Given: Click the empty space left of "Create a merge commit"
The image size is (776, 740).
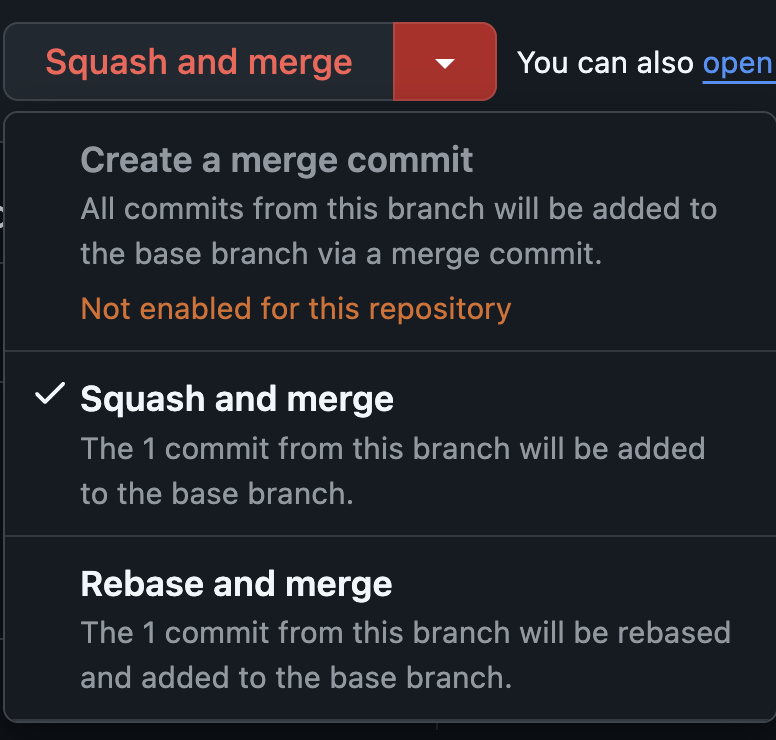Looking at the screenshot, I should coord(42,160).
